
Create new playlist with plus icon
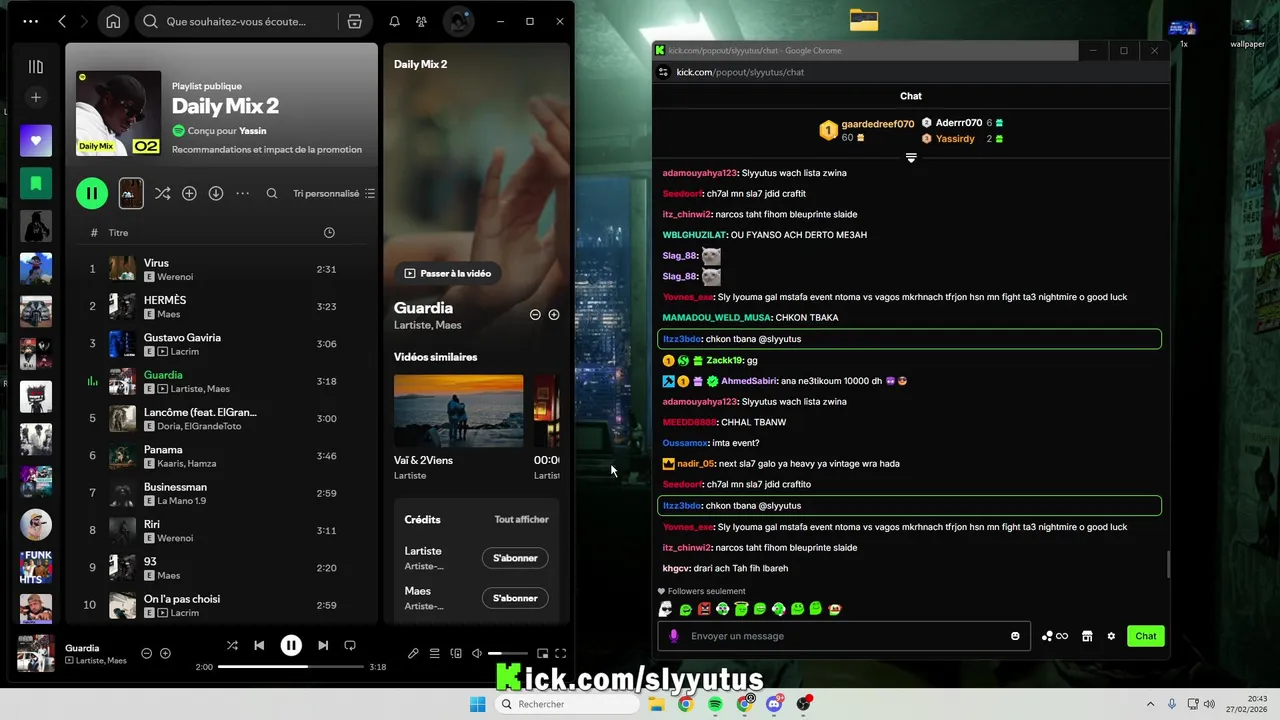(36, 97)
